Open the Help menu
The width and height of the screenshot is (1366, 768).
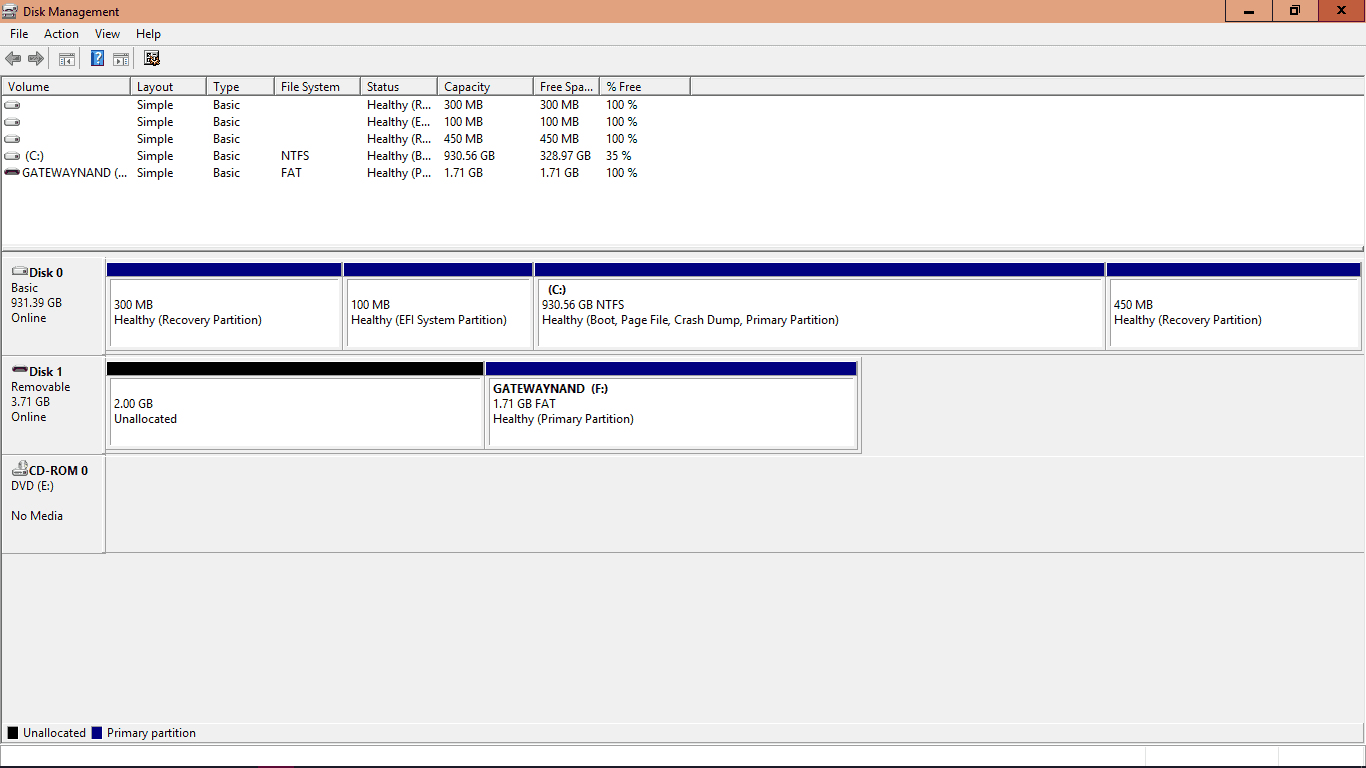148,34
